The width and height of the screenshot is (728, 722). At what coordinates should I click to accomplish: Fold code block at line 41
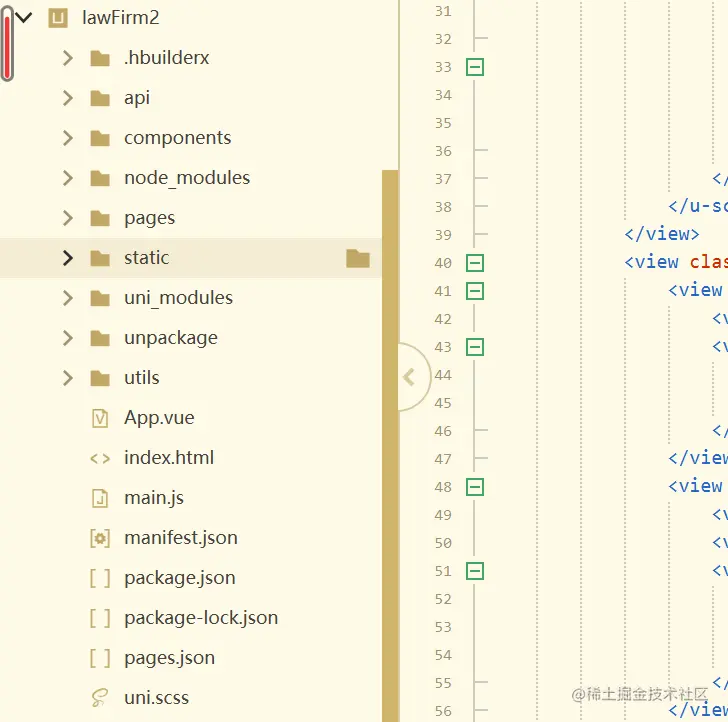click(475, 292)
